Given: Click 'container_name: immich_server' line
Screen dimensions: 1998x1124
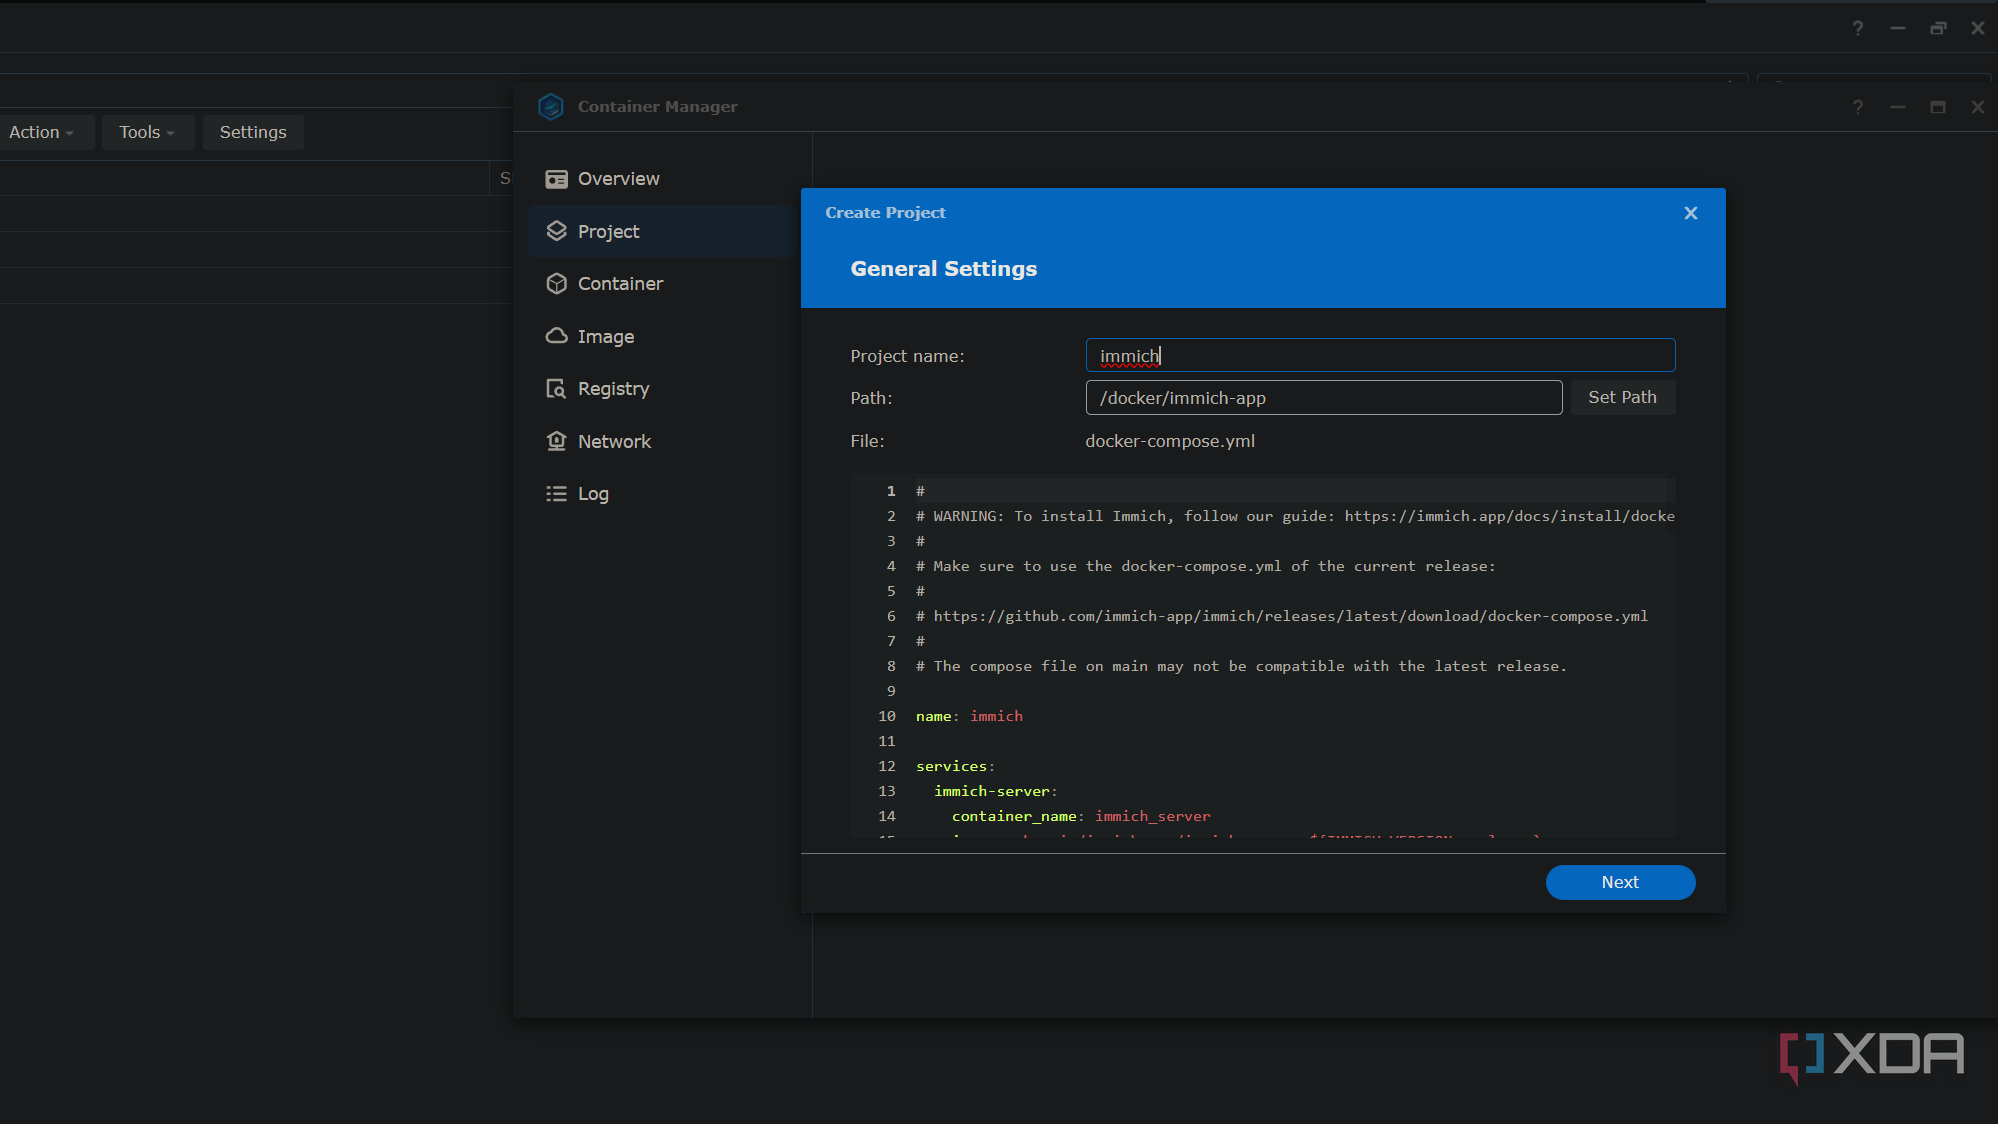Looking at the screenshot, I should [x=1081, y=816].
